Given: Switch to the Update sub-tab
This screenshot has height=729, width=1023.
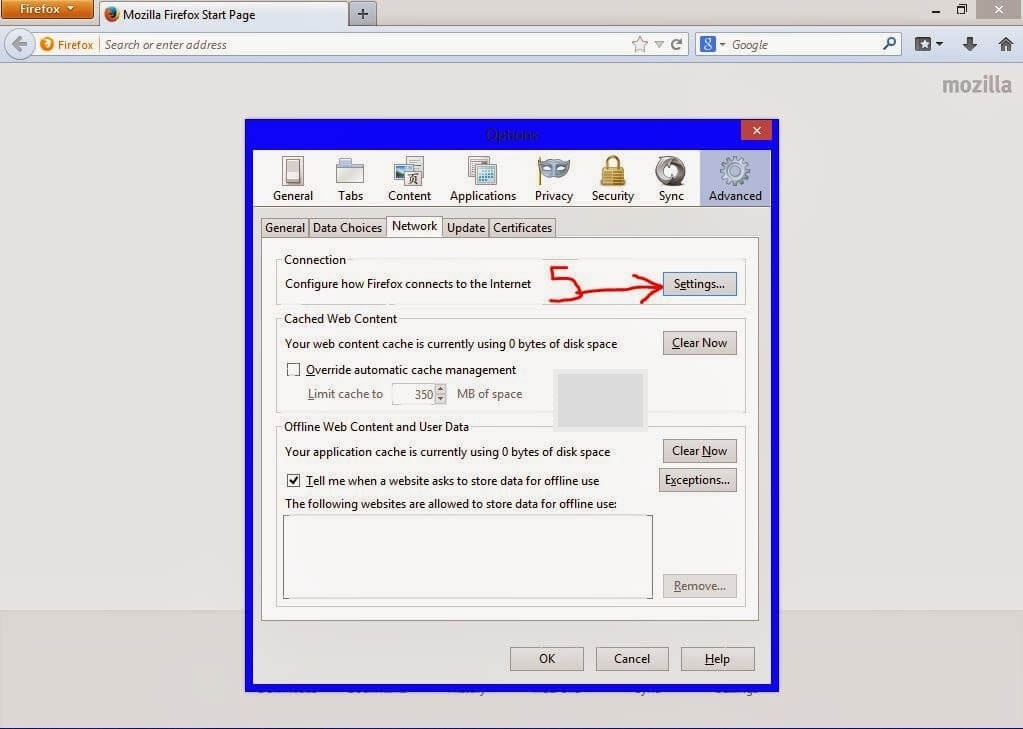Looking at the screenshot, I should 465,228.
